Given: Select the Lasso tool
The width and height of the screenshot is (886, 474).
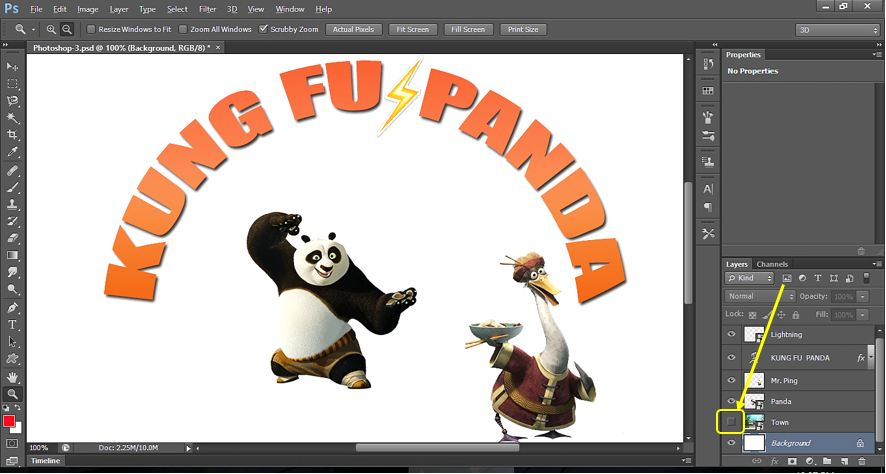Looking at the screenshot, I should point(12,101).
